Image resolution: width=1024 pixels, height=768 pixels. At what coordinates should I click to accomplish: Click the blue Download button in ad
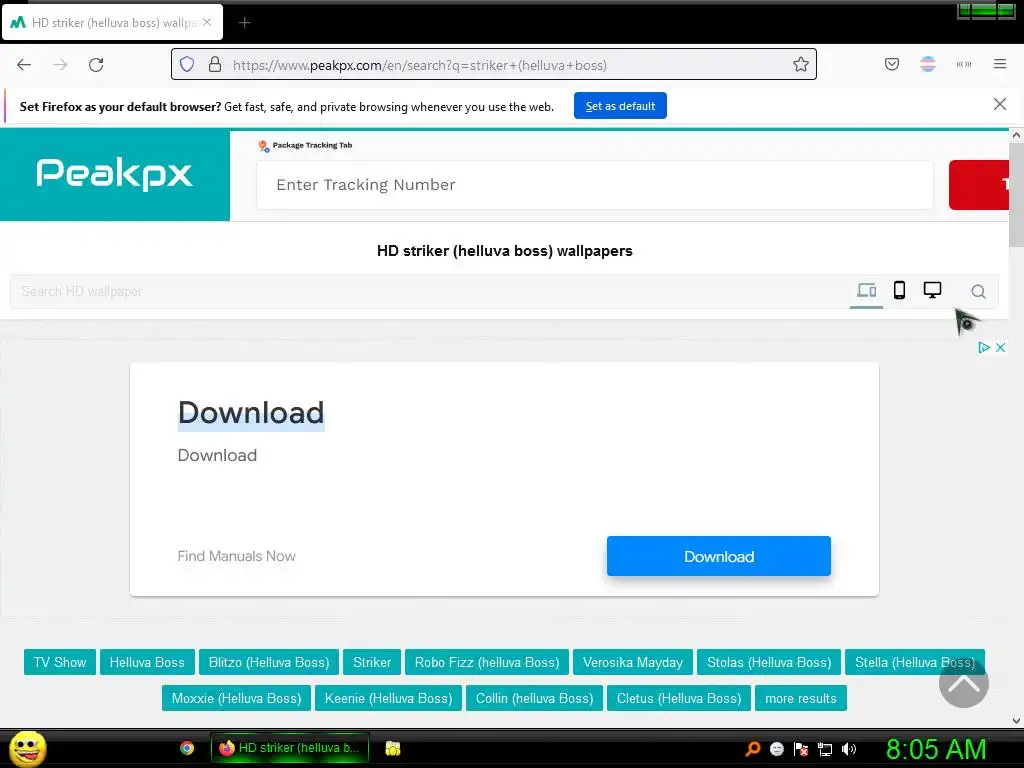718,556
